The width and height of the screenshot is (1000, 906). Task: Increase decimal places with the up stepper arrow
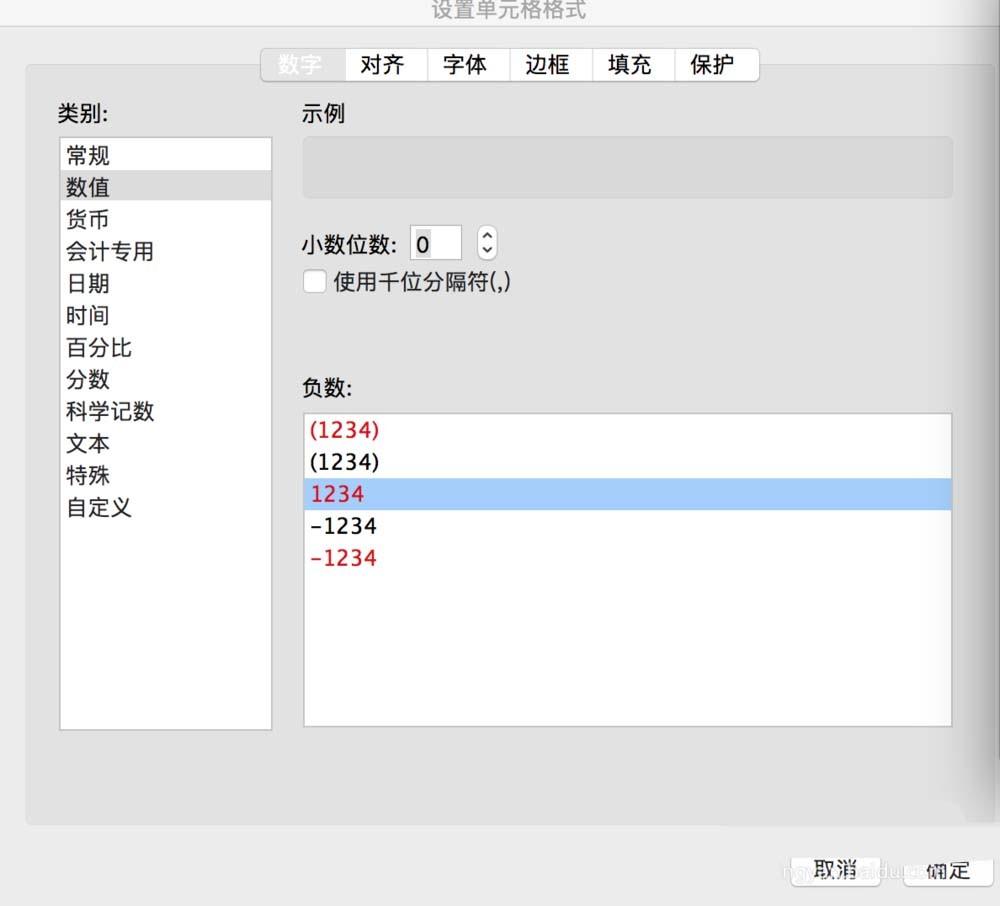[x=486, y=236]
